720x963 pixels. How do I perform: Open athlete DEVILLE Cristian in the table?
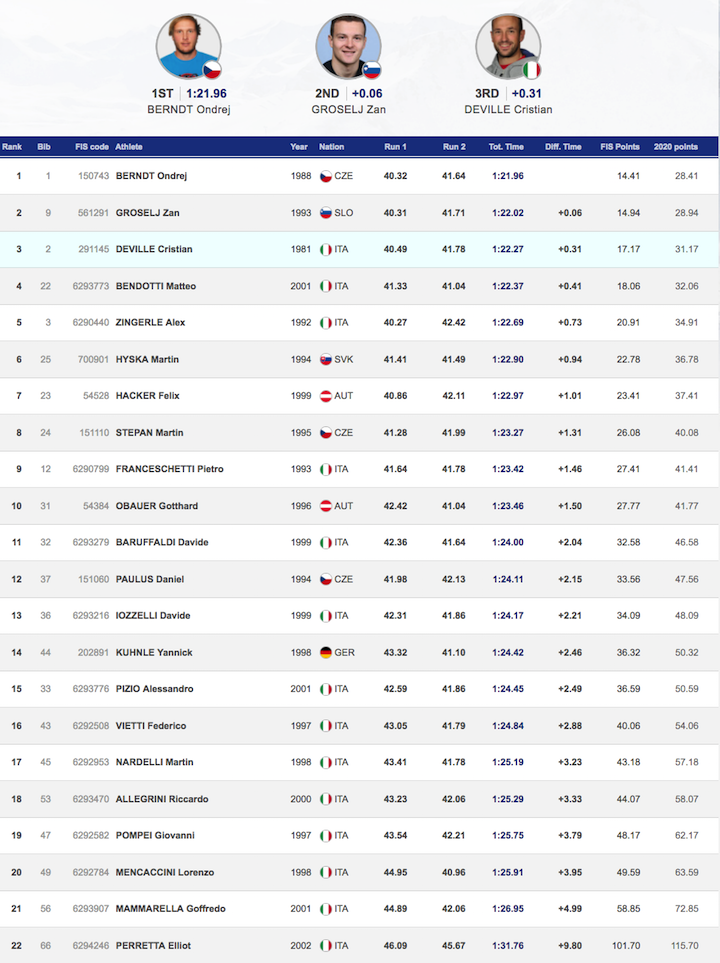pyautogui.click(x=154, y=249)
